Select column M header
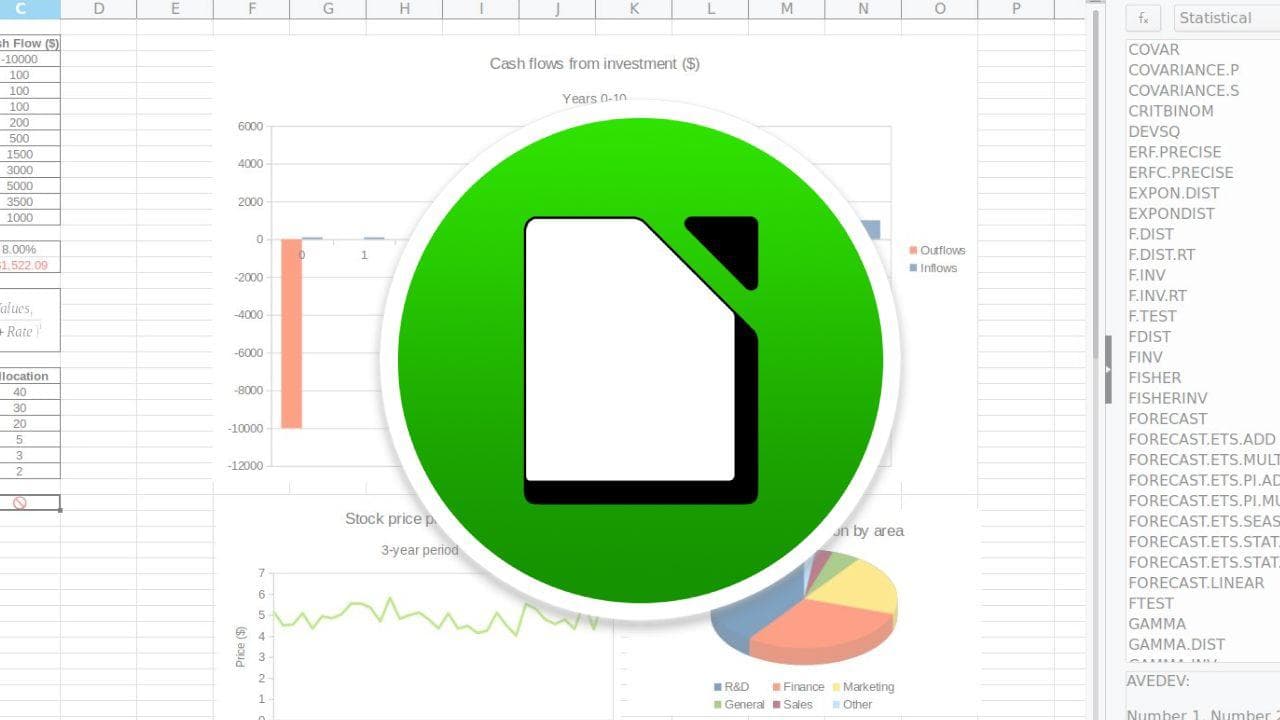The height and width of the screenshot is (720, 1280). coord(787,9)
